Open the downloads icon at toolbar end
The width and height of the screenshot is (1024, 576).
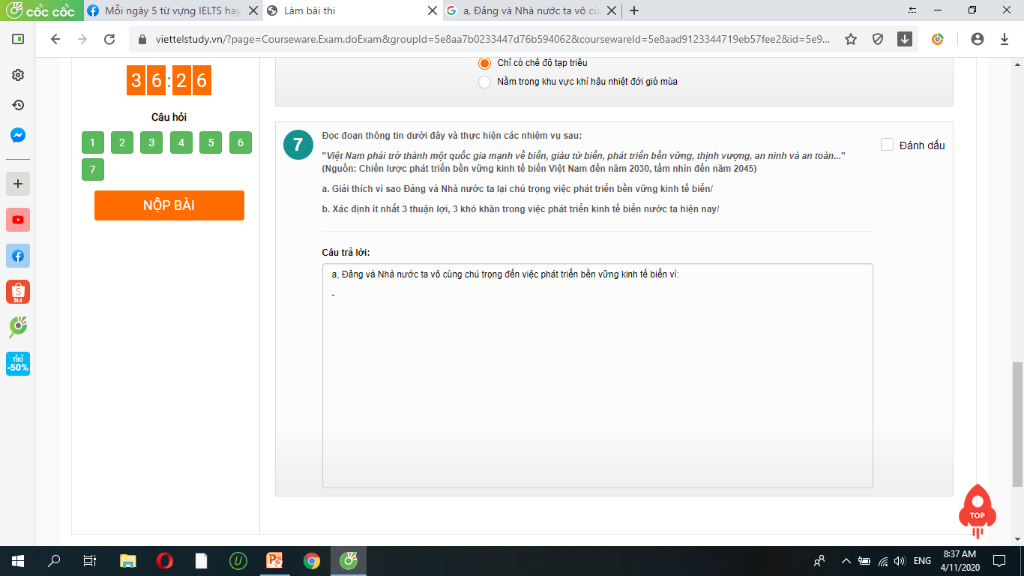(1004, 39)
